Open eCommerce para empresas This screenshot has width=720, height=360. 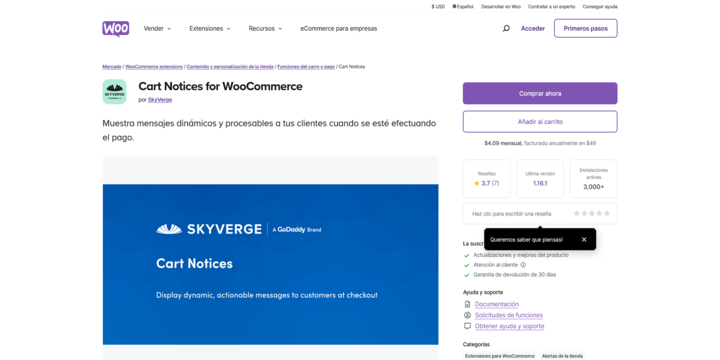pyautogui.click(x=338, y=28)
